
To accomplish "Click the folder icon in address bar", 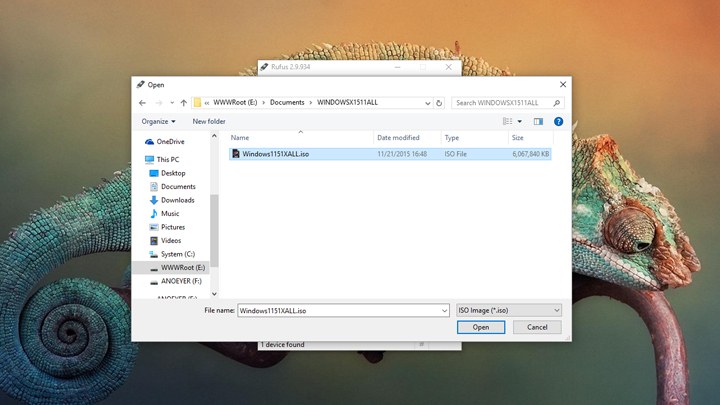I will point(197,102).
